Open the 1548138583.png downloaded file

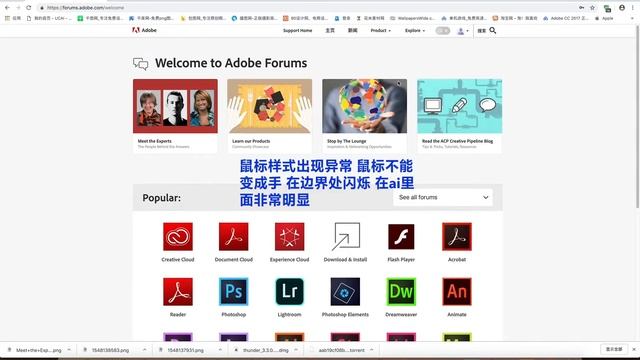(x=110, y=350)
